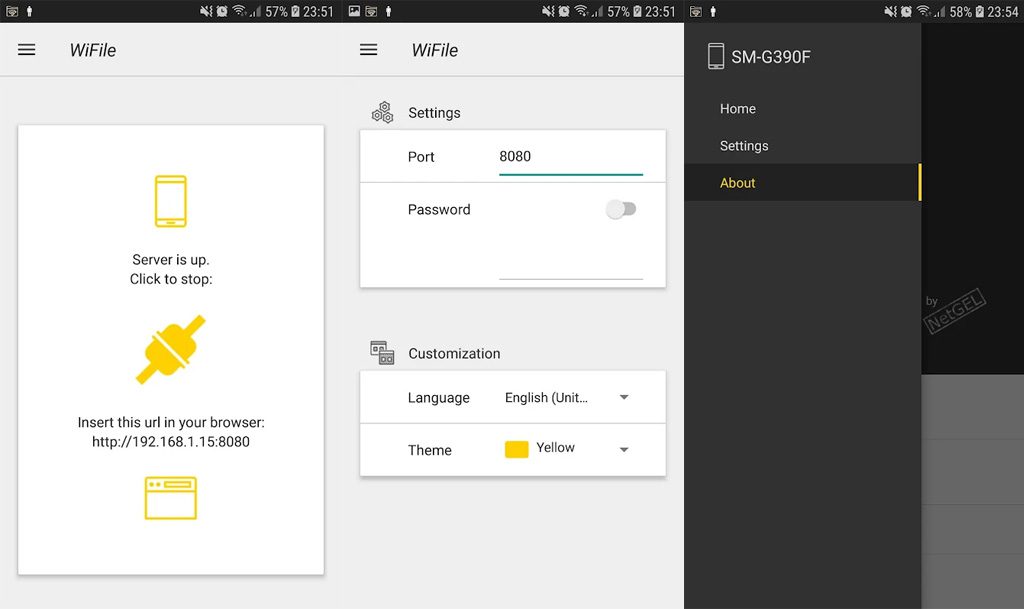The image size is (1024, 609).
Task: Click the Wi-Fi icon in third status bar
Action: (923, 11)
